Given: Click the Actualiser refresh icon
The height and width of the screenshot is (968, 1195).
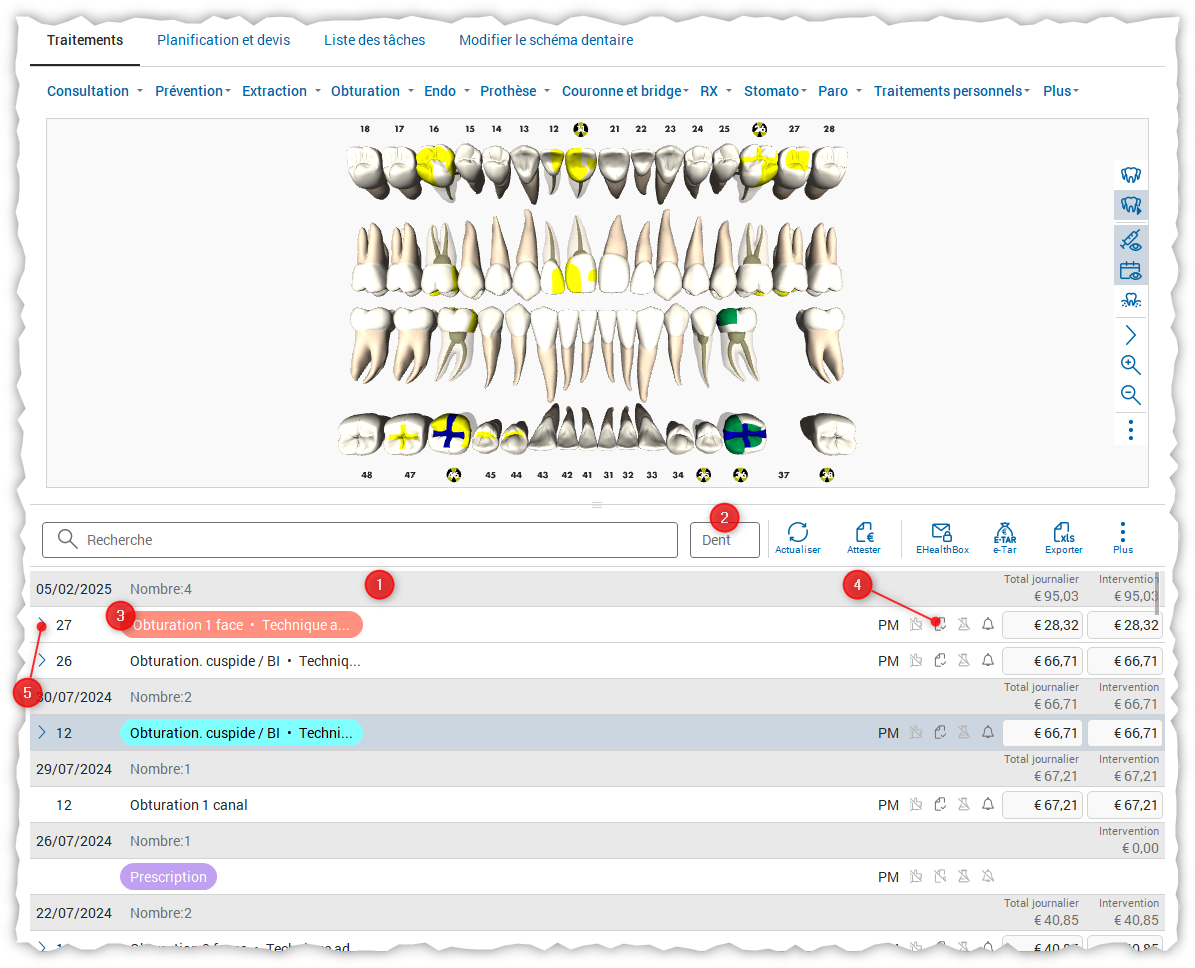Looking at the screenshot, I should click(x=797, y=533).
